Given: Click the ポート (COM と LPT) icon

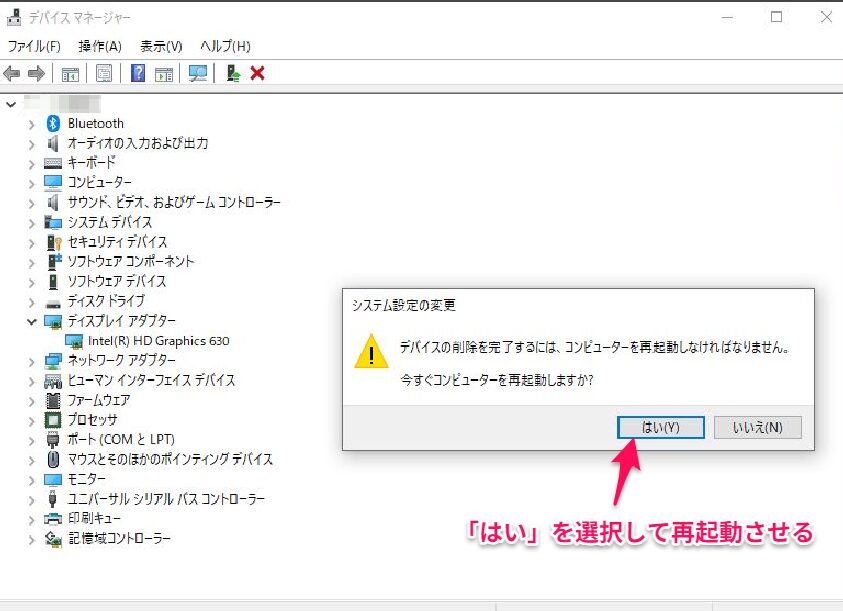Looking at the screenshot, I should click(53, 439).
